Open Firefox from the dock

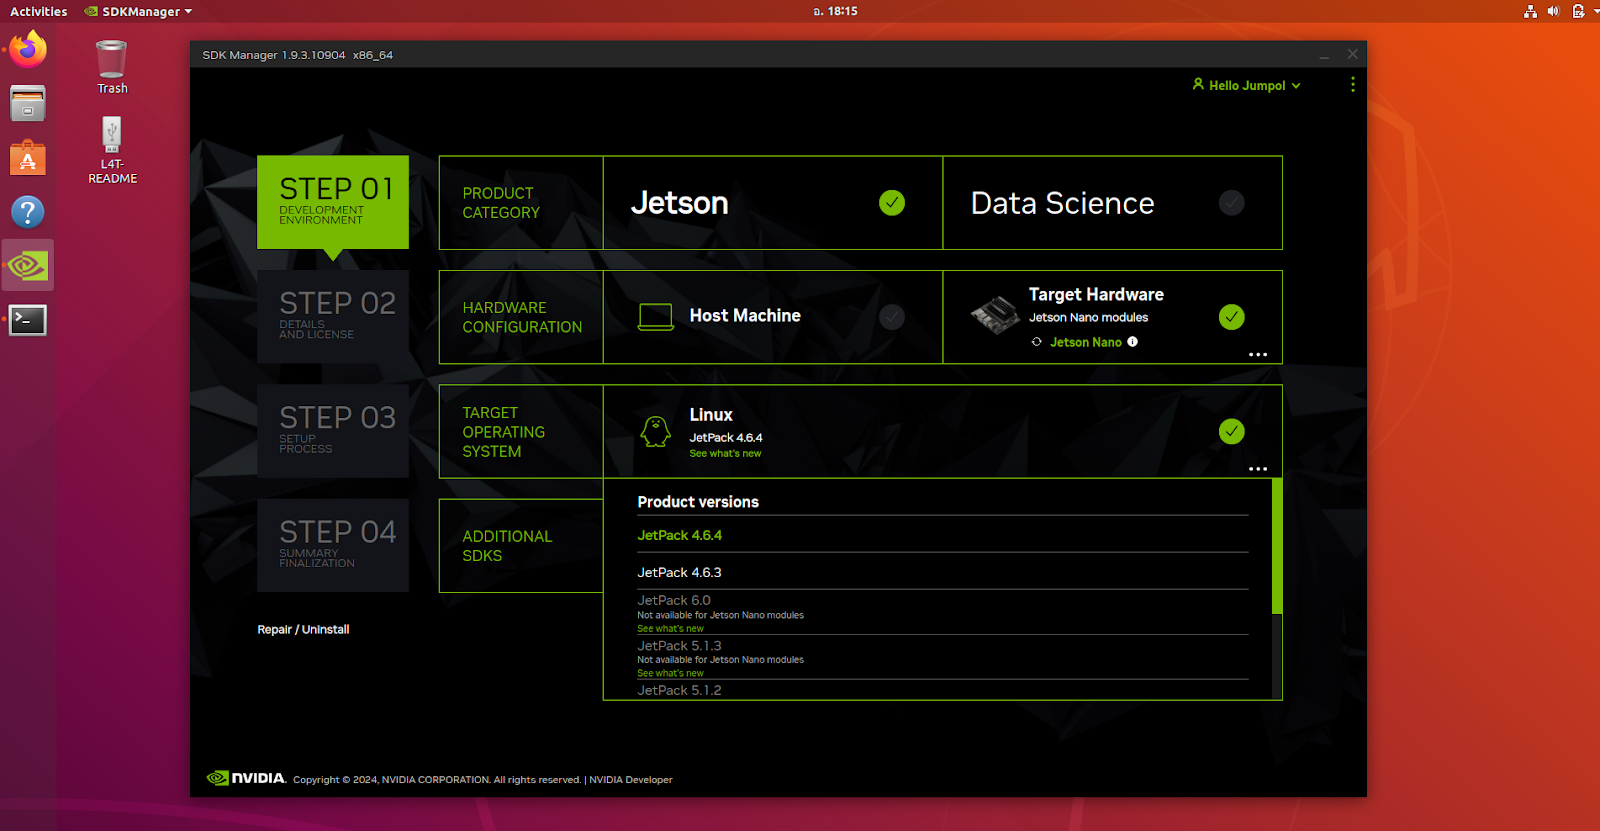click(28, 49)
